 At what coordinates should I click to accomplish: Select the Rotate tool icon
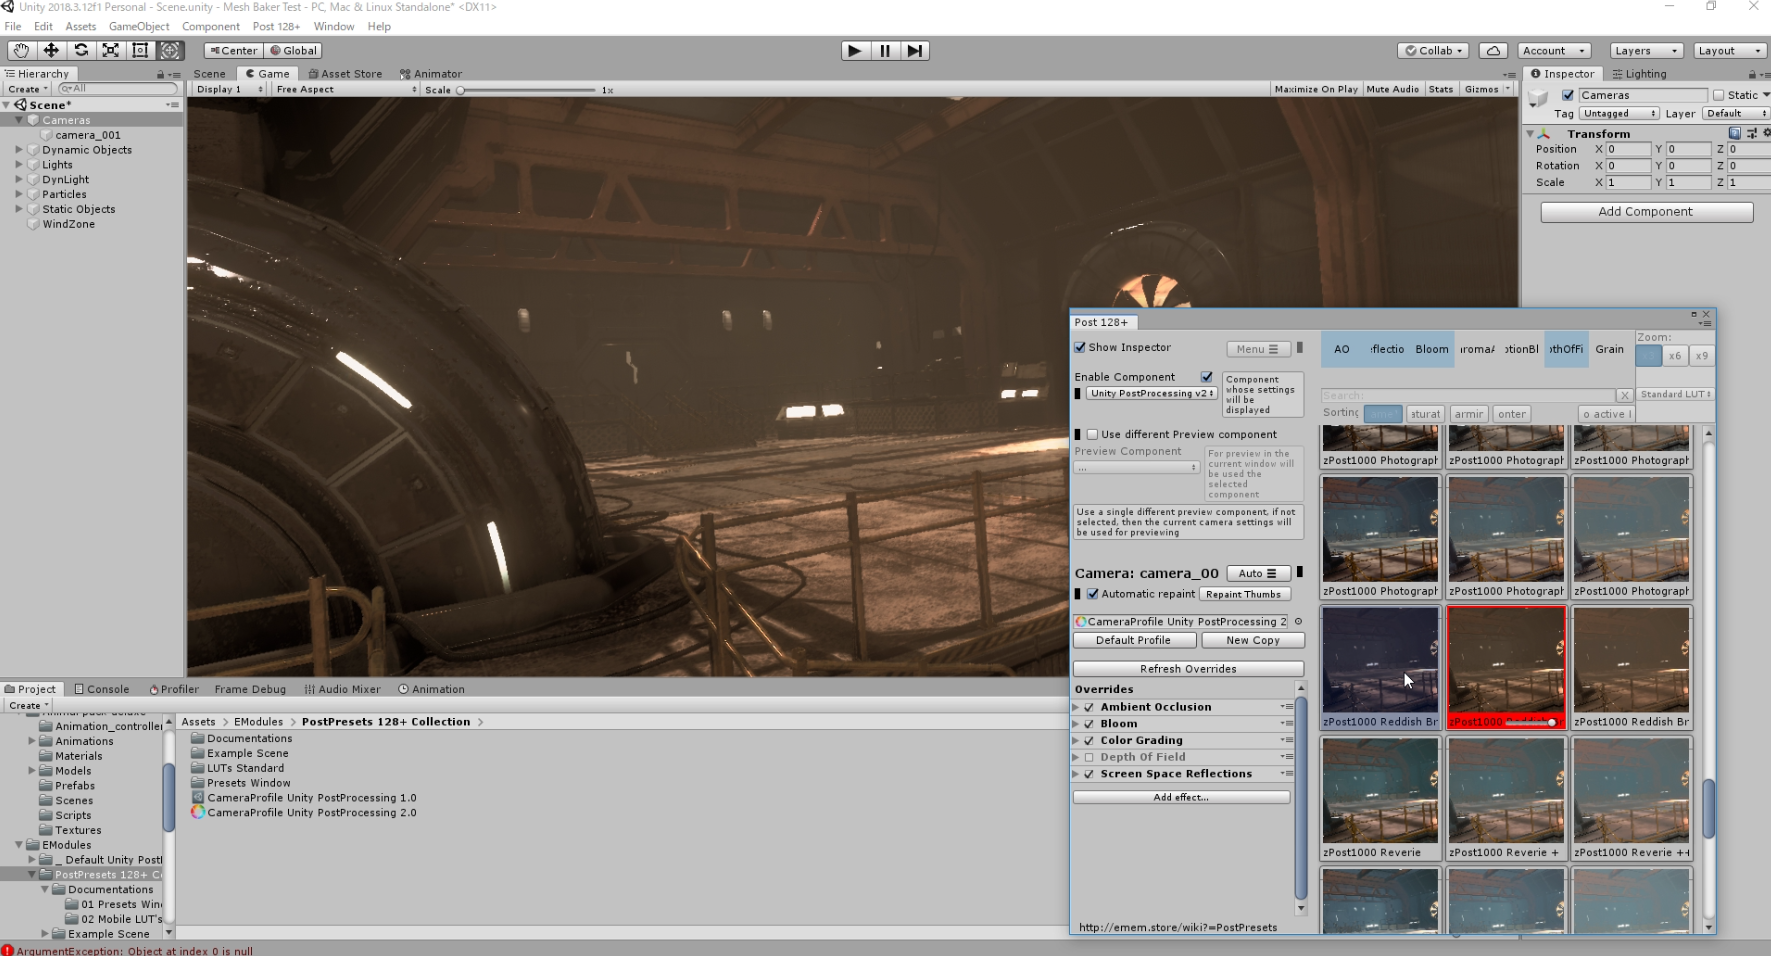click(81, 50)
